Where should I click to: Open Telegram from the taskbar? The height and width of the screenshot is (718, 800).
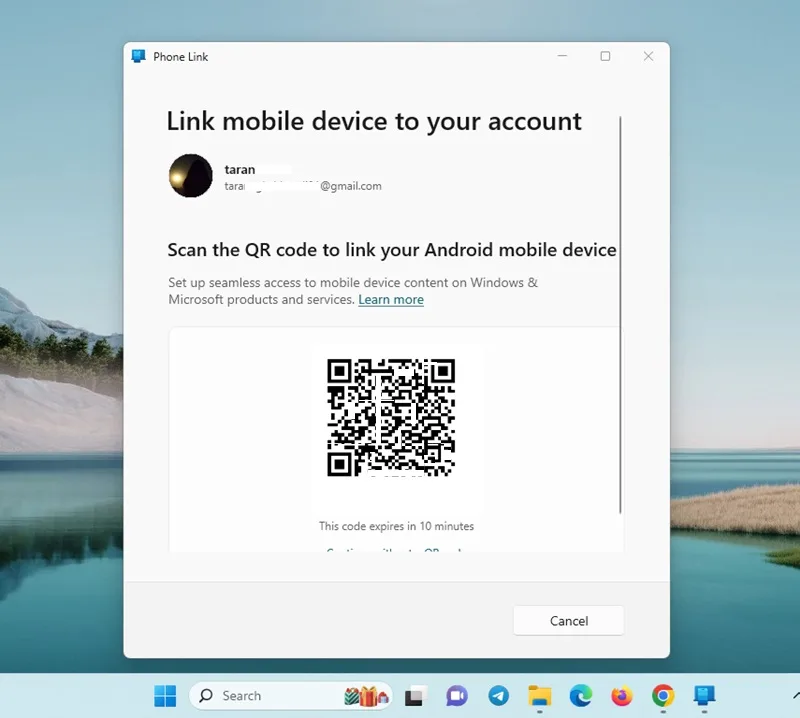click(x=498, y=696)
